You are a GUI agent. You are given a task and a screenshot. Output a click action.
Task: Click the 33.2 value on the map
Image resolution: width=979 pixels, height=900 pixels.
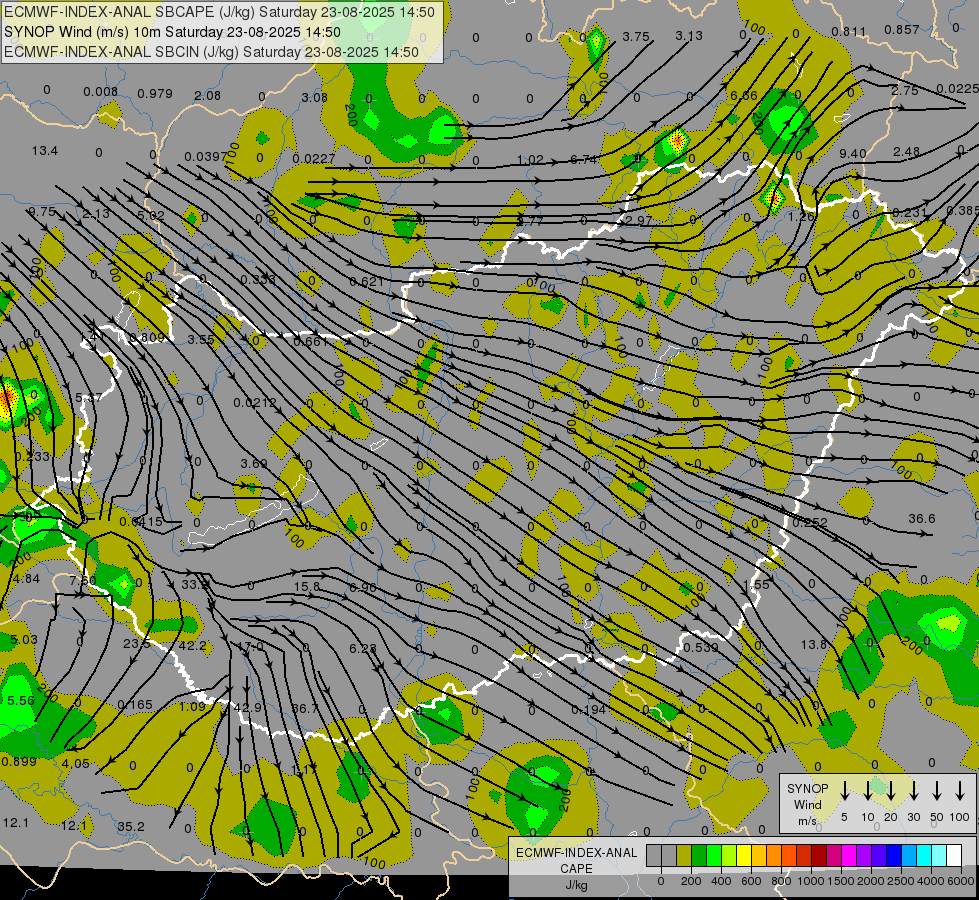[x=195, y=585]
